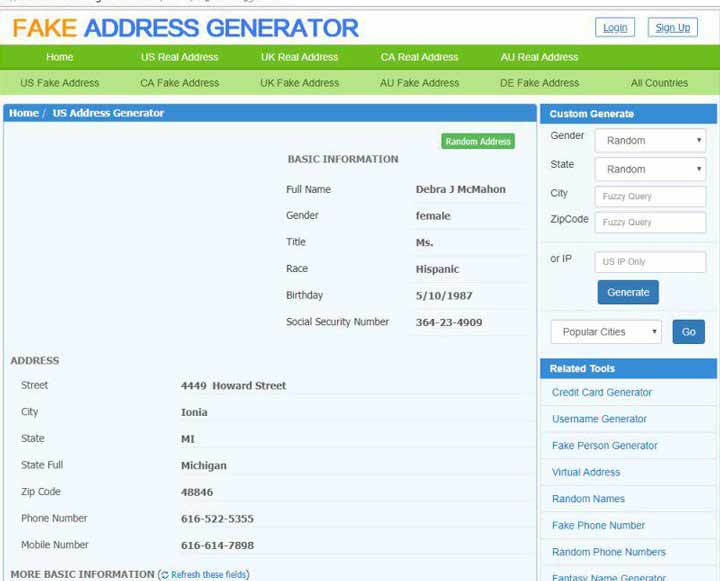The image size is (720, 581).
Task: Click the Random Address button
Action: pos(478,141)
